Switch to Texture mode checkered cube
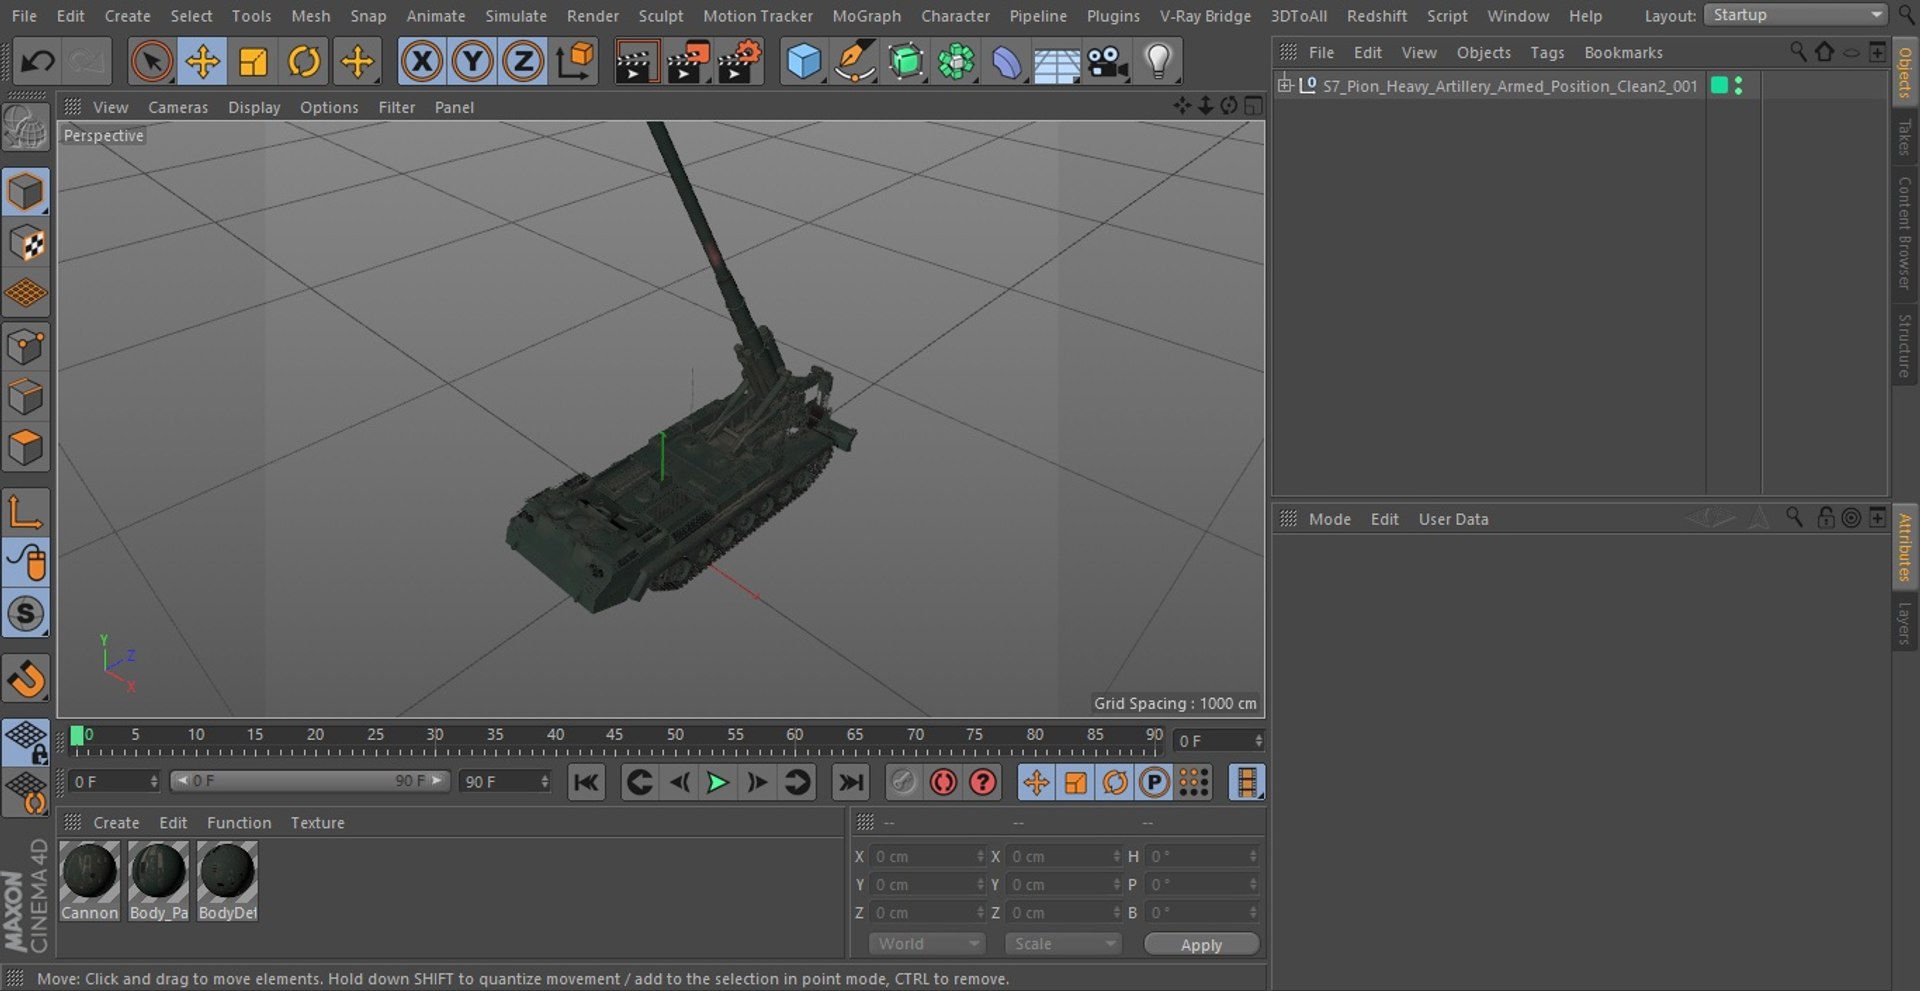The width and height of the screenshot is (1920, 991). (x=26, y=243)
